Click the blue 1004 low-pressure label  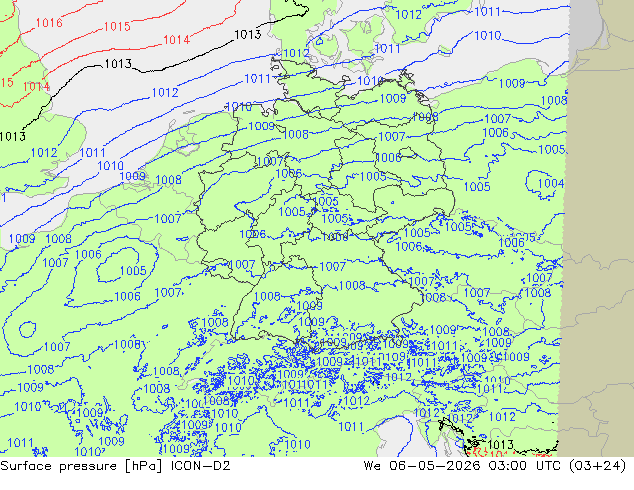[551, 184]
